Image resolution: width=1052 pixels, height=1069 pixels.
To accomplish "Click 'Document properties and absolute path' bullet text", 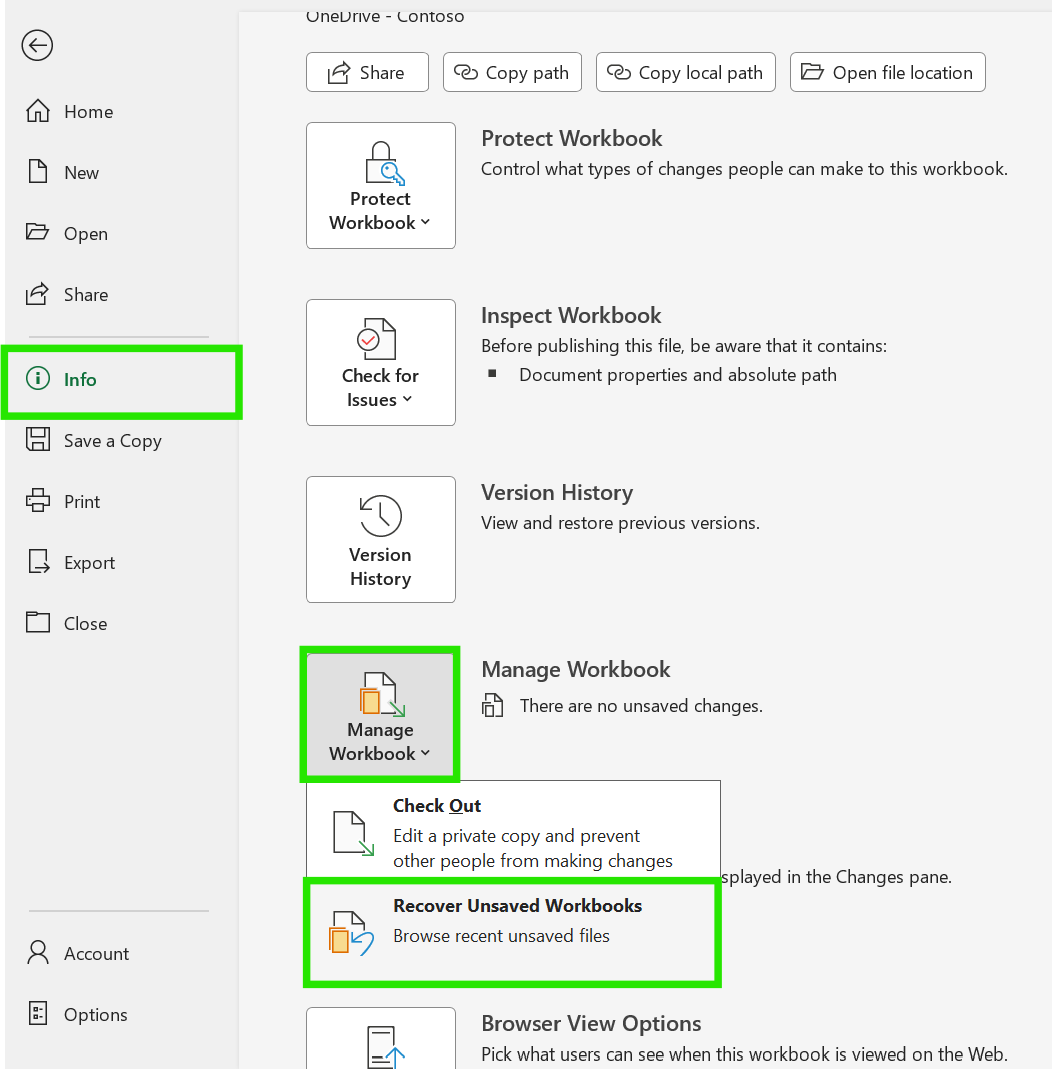I will point(678,375).
